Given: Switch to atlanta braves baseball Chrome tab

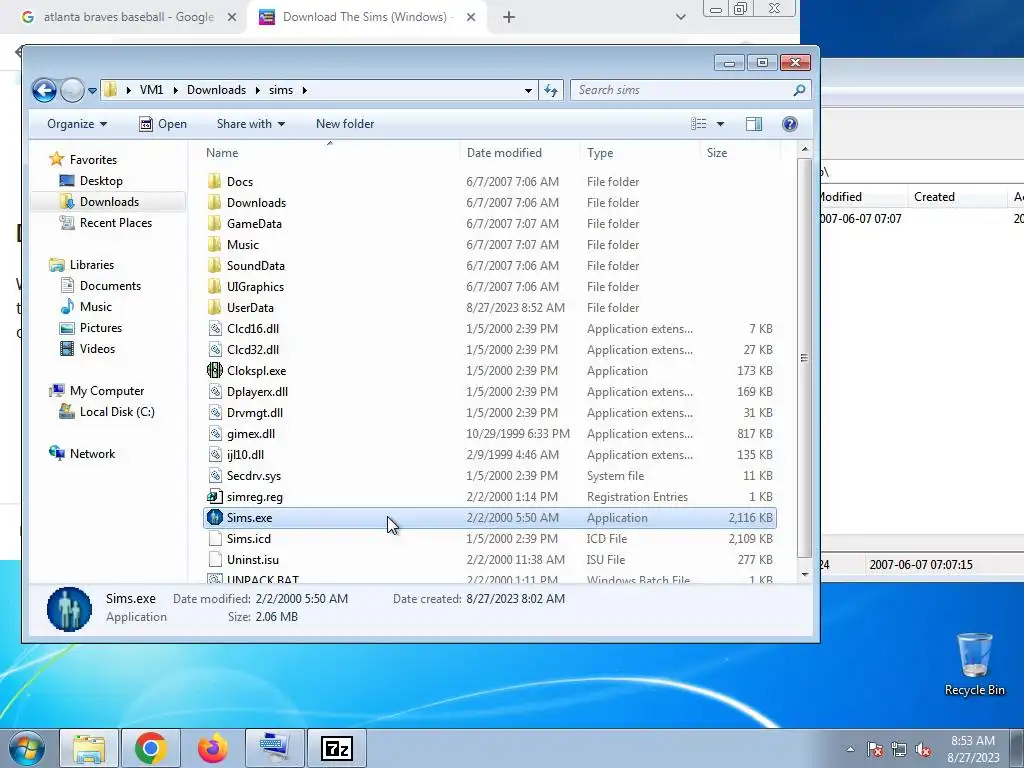Looking at the screenshot, I should pos(128,17).
